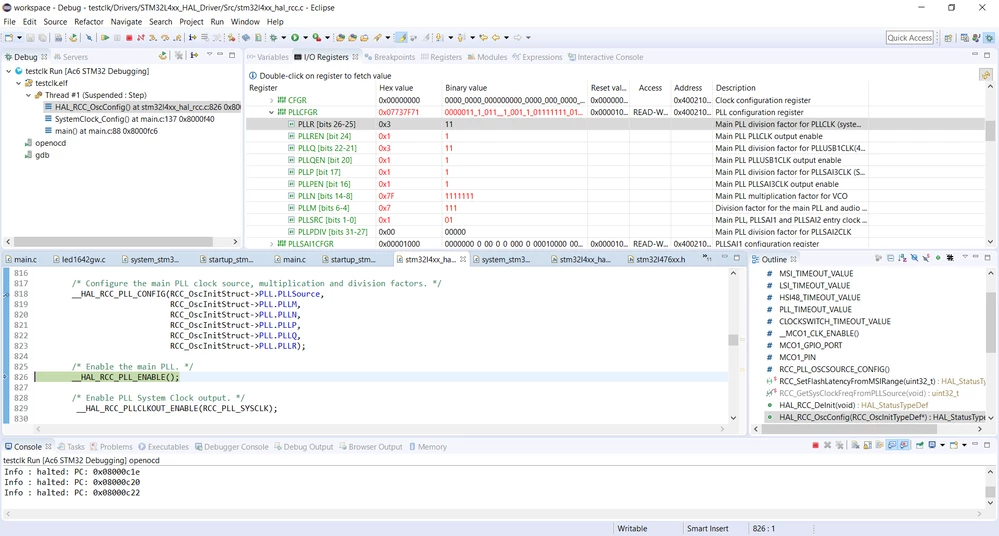999x536 pixels.
Task: Click the Skip All Breakpoints icon
Action: click(89, 38)
